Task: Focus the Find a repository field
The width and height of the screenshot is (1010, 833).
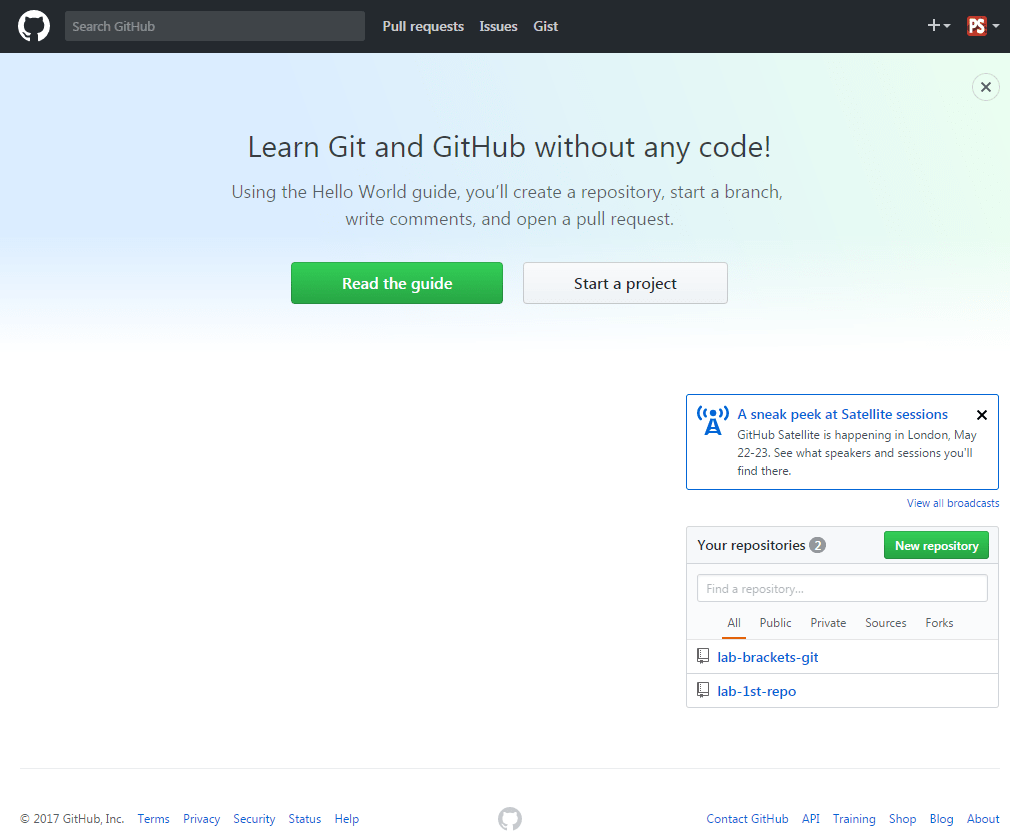Action: [842, 588]
